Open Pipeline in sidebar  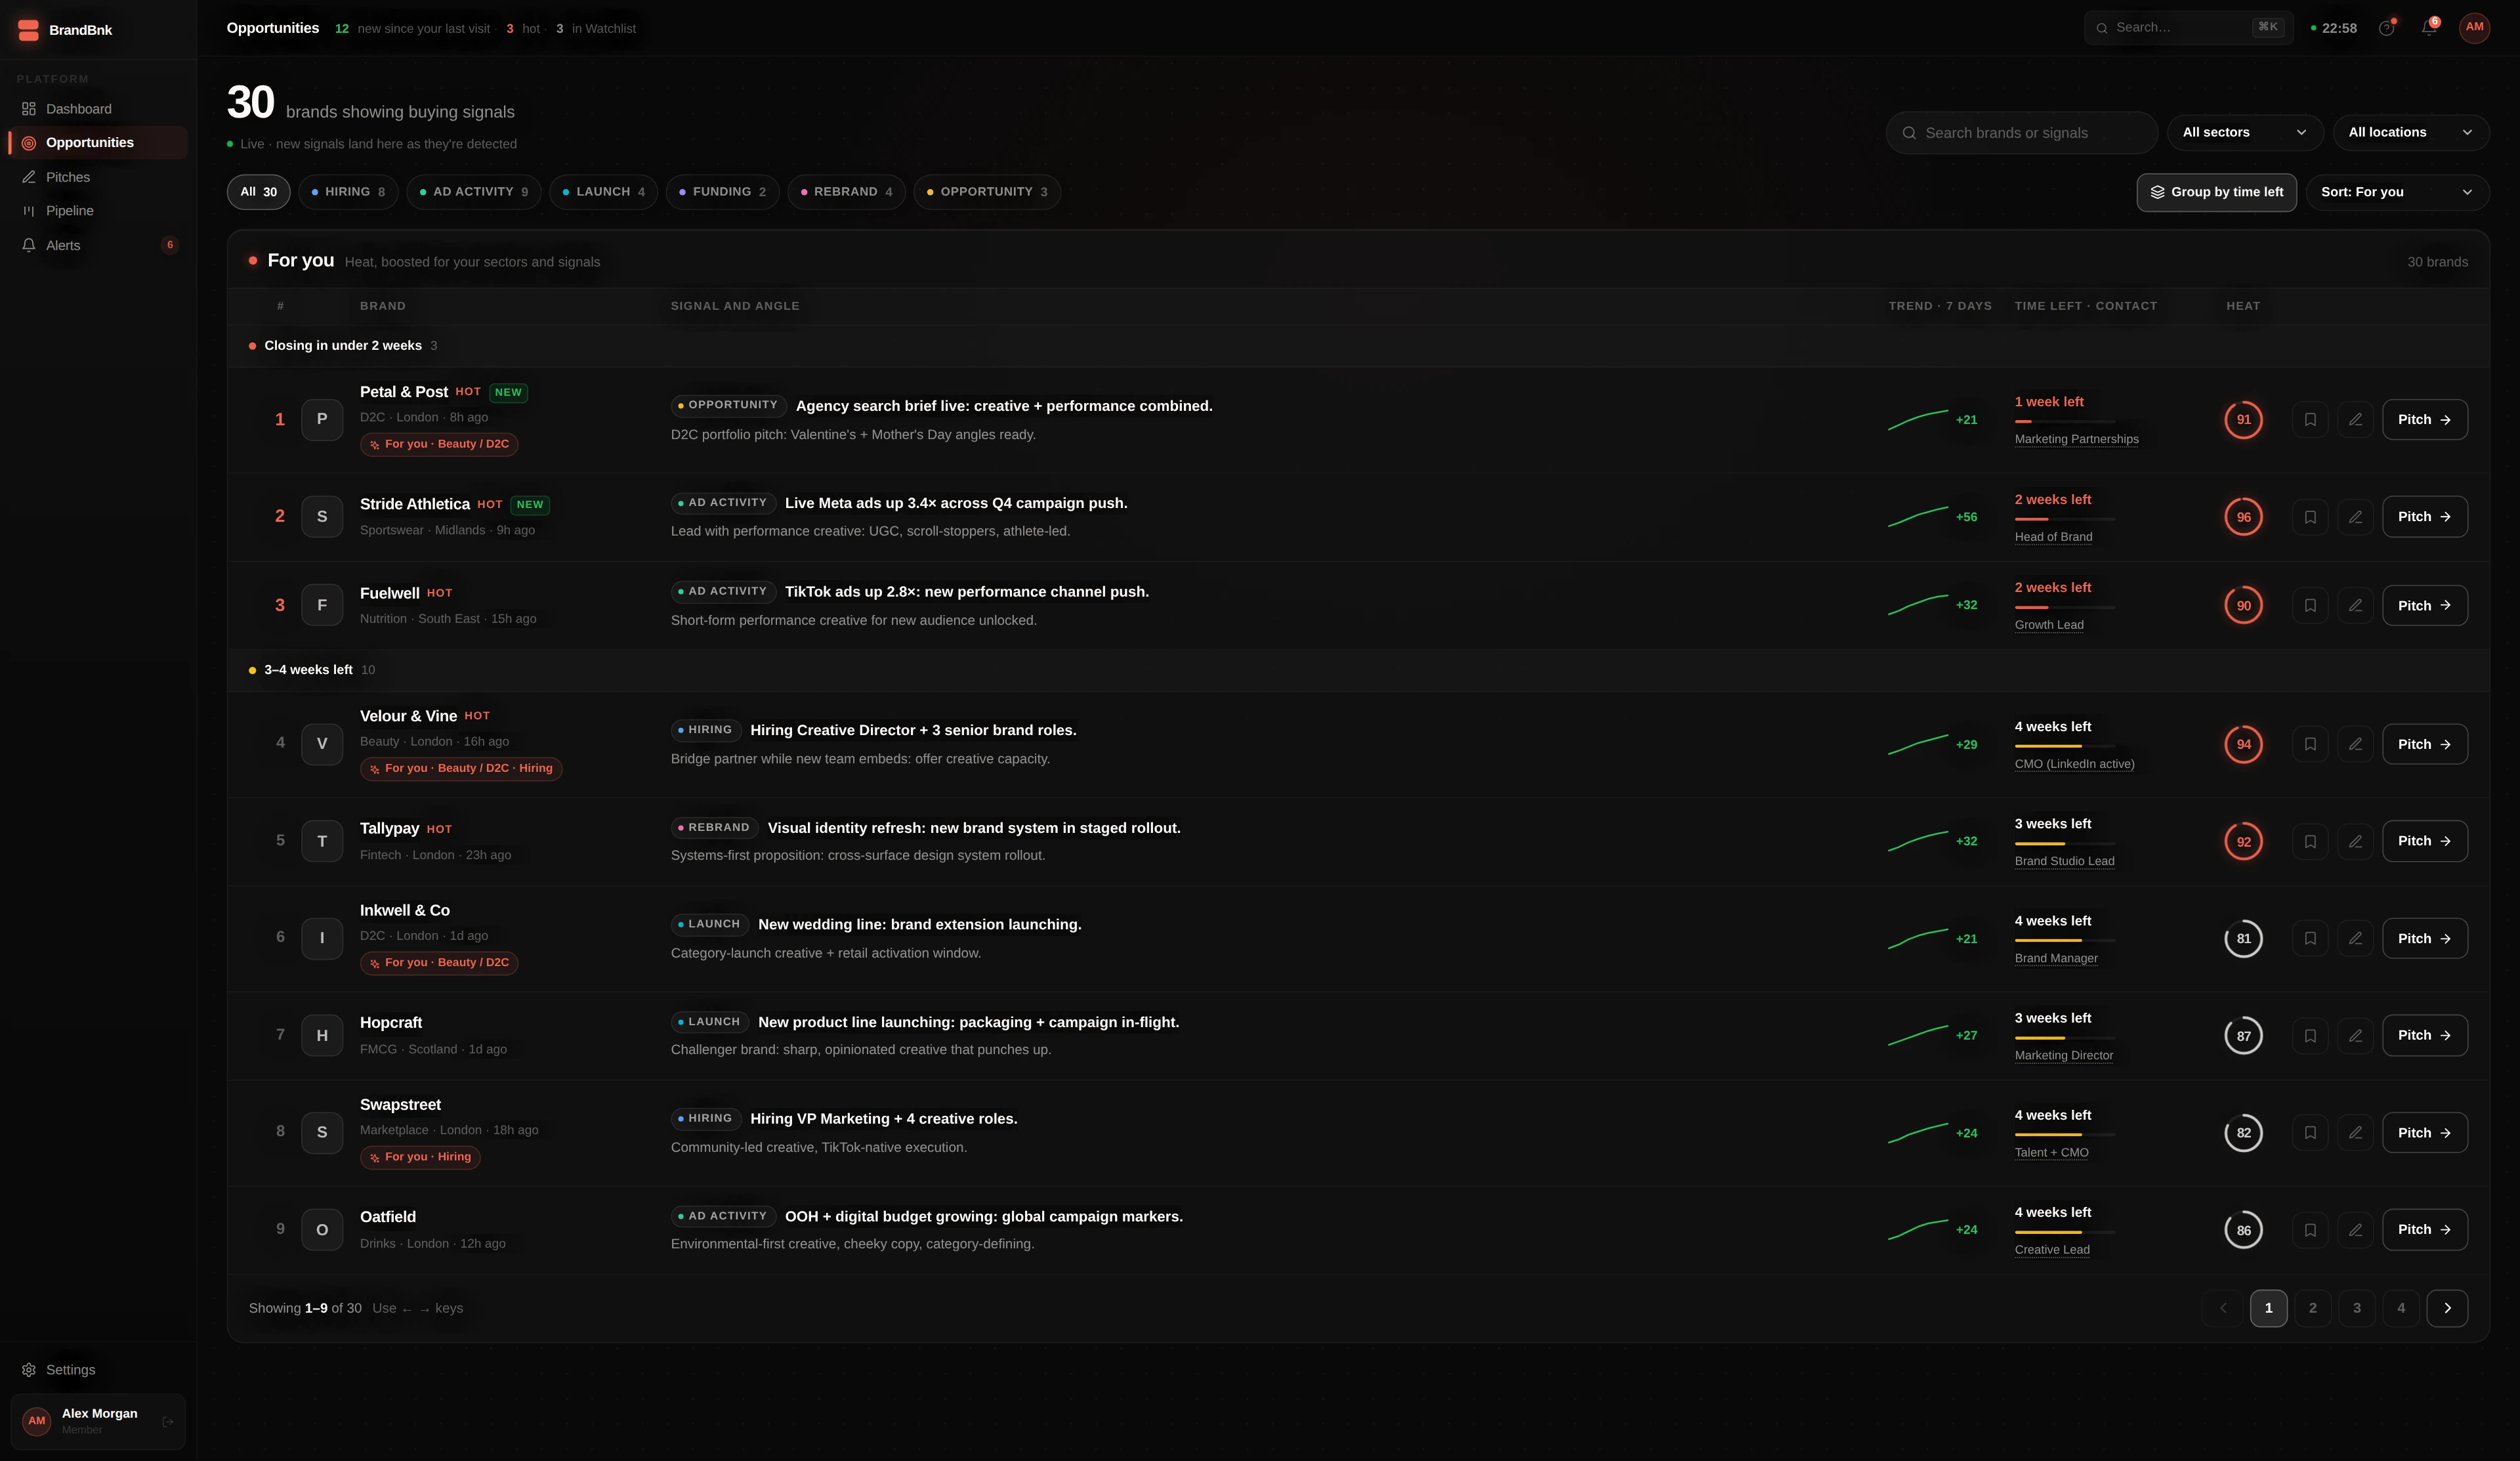pos(98,211)
